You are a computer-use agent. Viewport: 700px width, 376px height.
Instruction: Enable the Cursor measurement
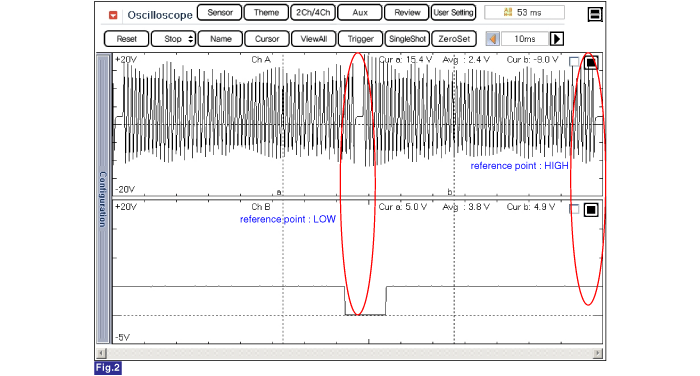pos(267,39)
